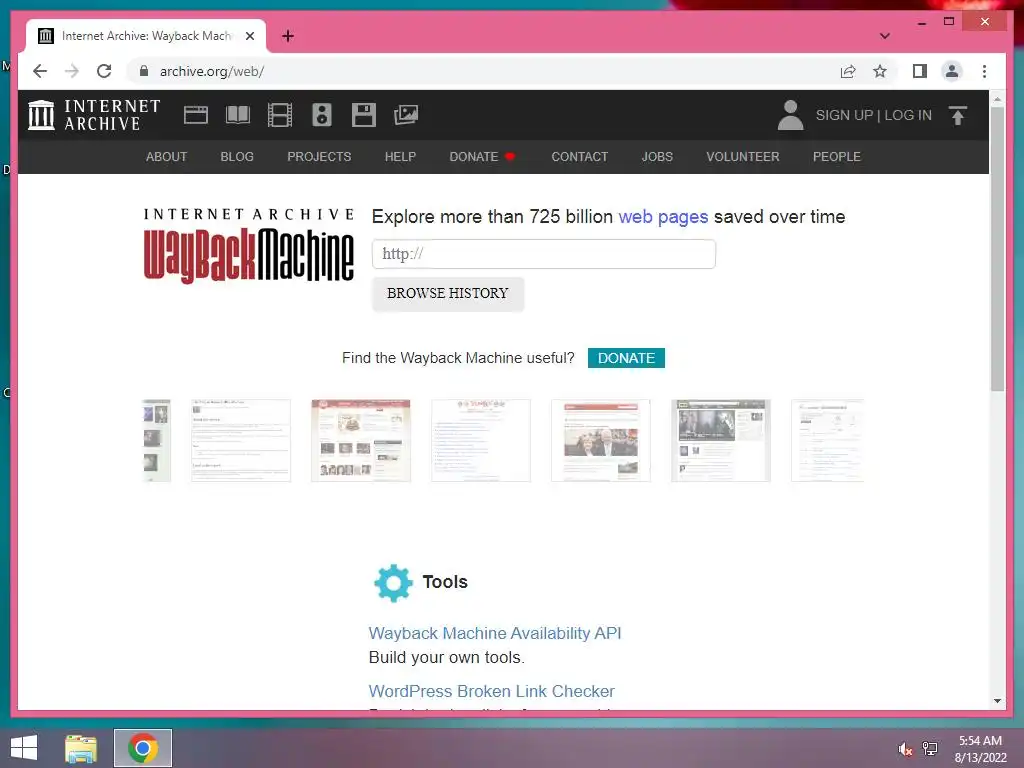Viewport: 1024px width, 768px height.
Task: Open PEOPLE menu item
Action: pos(837,157)
